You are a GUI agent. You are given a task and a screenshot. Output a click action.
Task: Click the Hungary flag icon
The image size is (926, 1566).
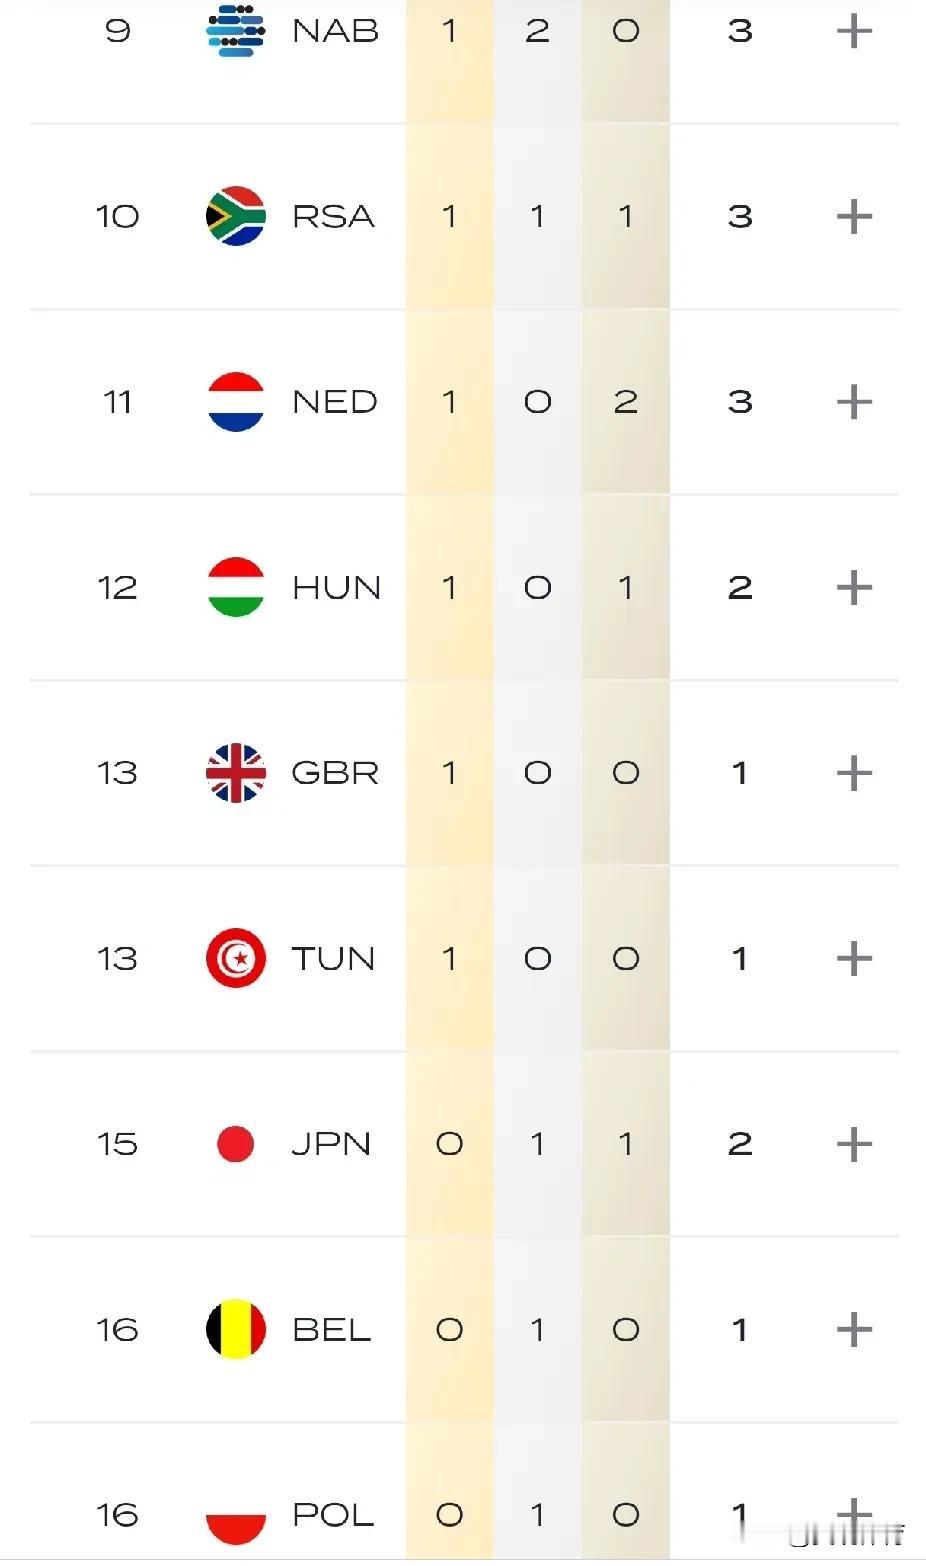pyautogui.click(x=236, y=587)
